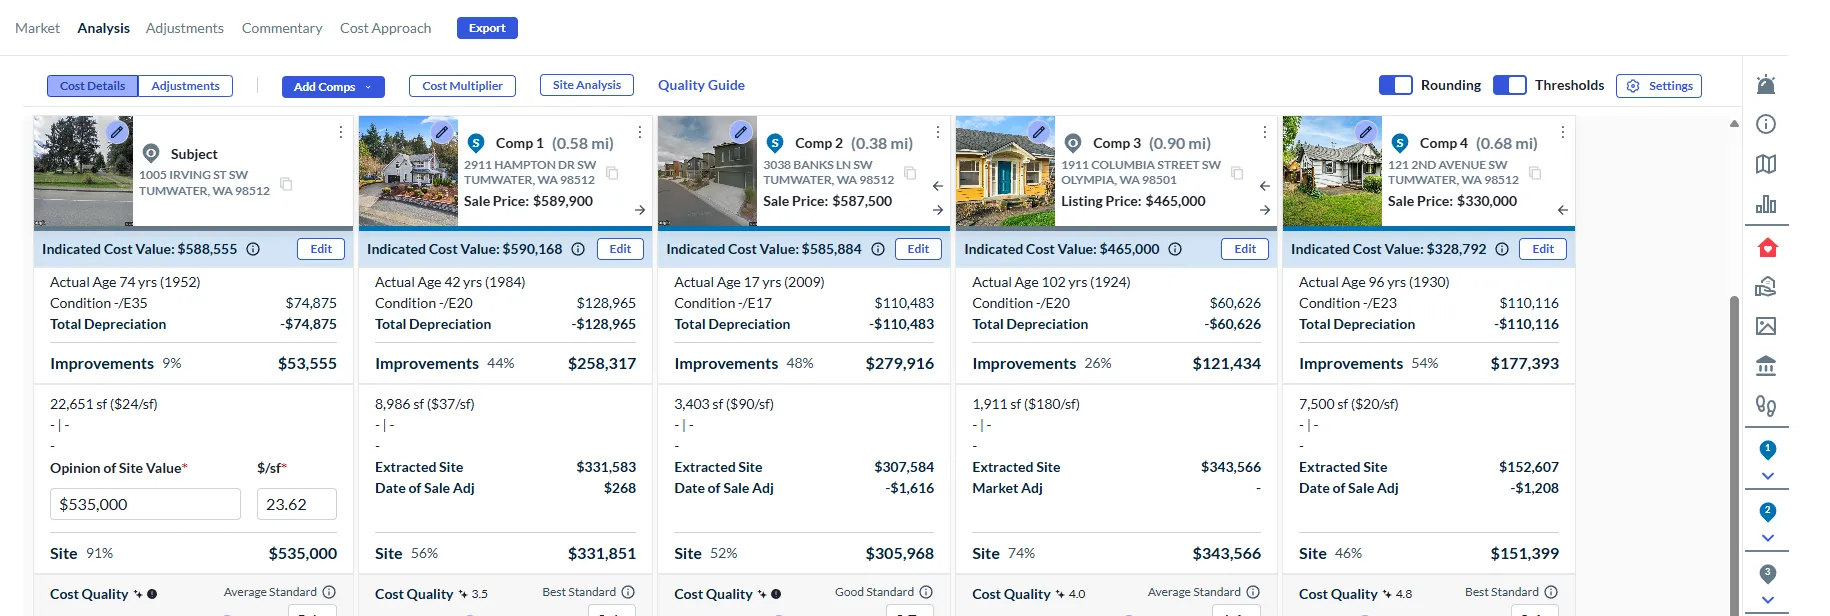1830x616 pixels.
Task: Edit the Subject photo with pencil icon
Action: [117, 131]
